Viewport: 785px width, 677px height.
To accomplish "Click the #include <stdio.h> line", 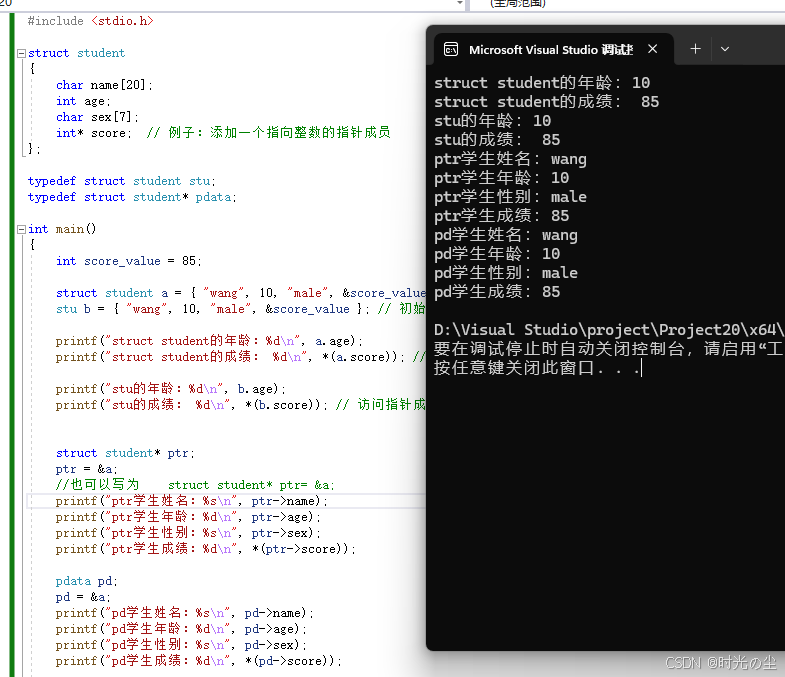I will coord(91,21).
